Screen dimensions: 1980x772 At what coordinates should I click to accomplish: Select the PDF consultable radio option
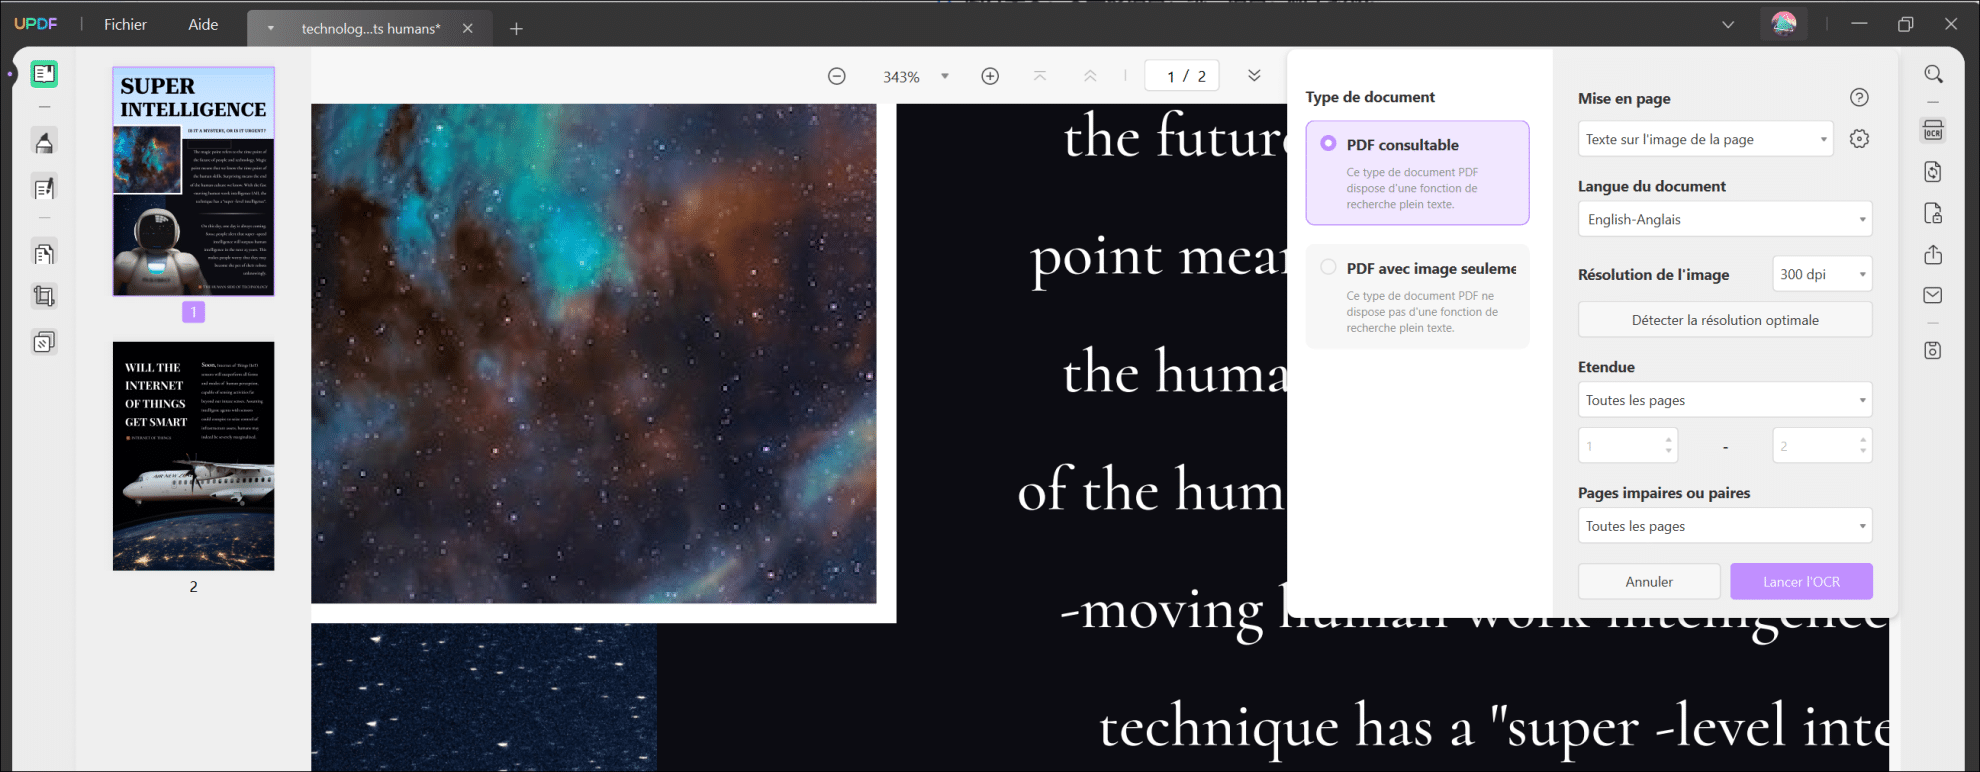1328,144
